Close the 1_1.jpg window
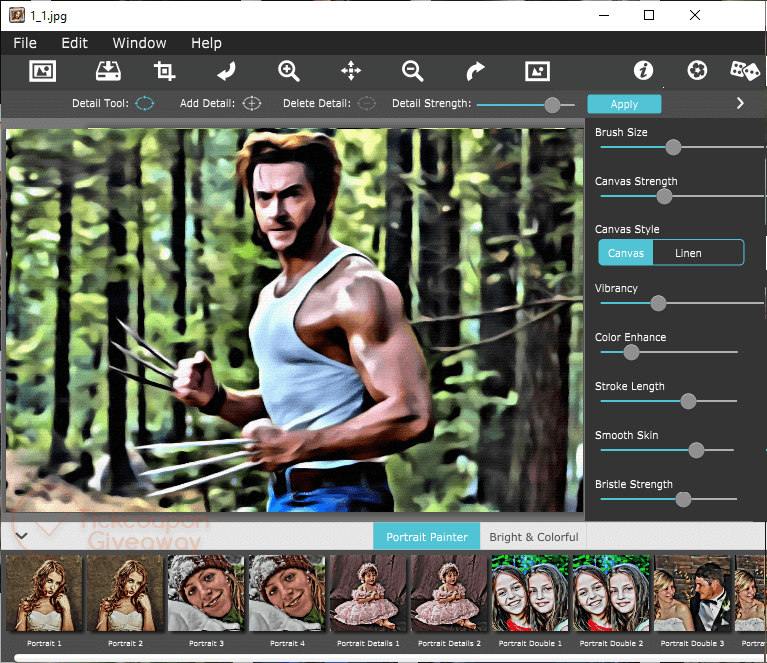The width and height of the screenshot is (767, 663). (695, 15)
